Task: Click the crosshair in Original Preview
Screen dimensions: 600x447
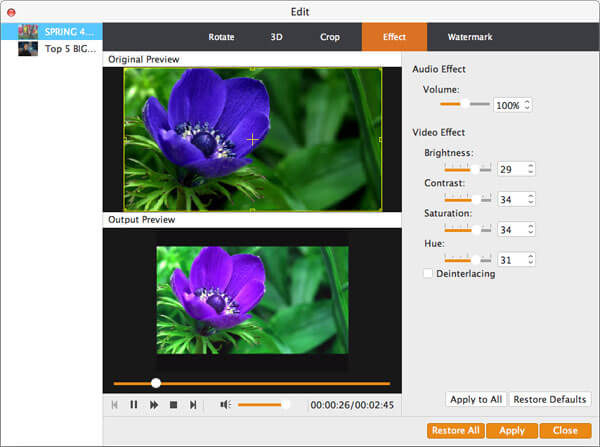Action: pyautogui.click(x=252, y=140)
